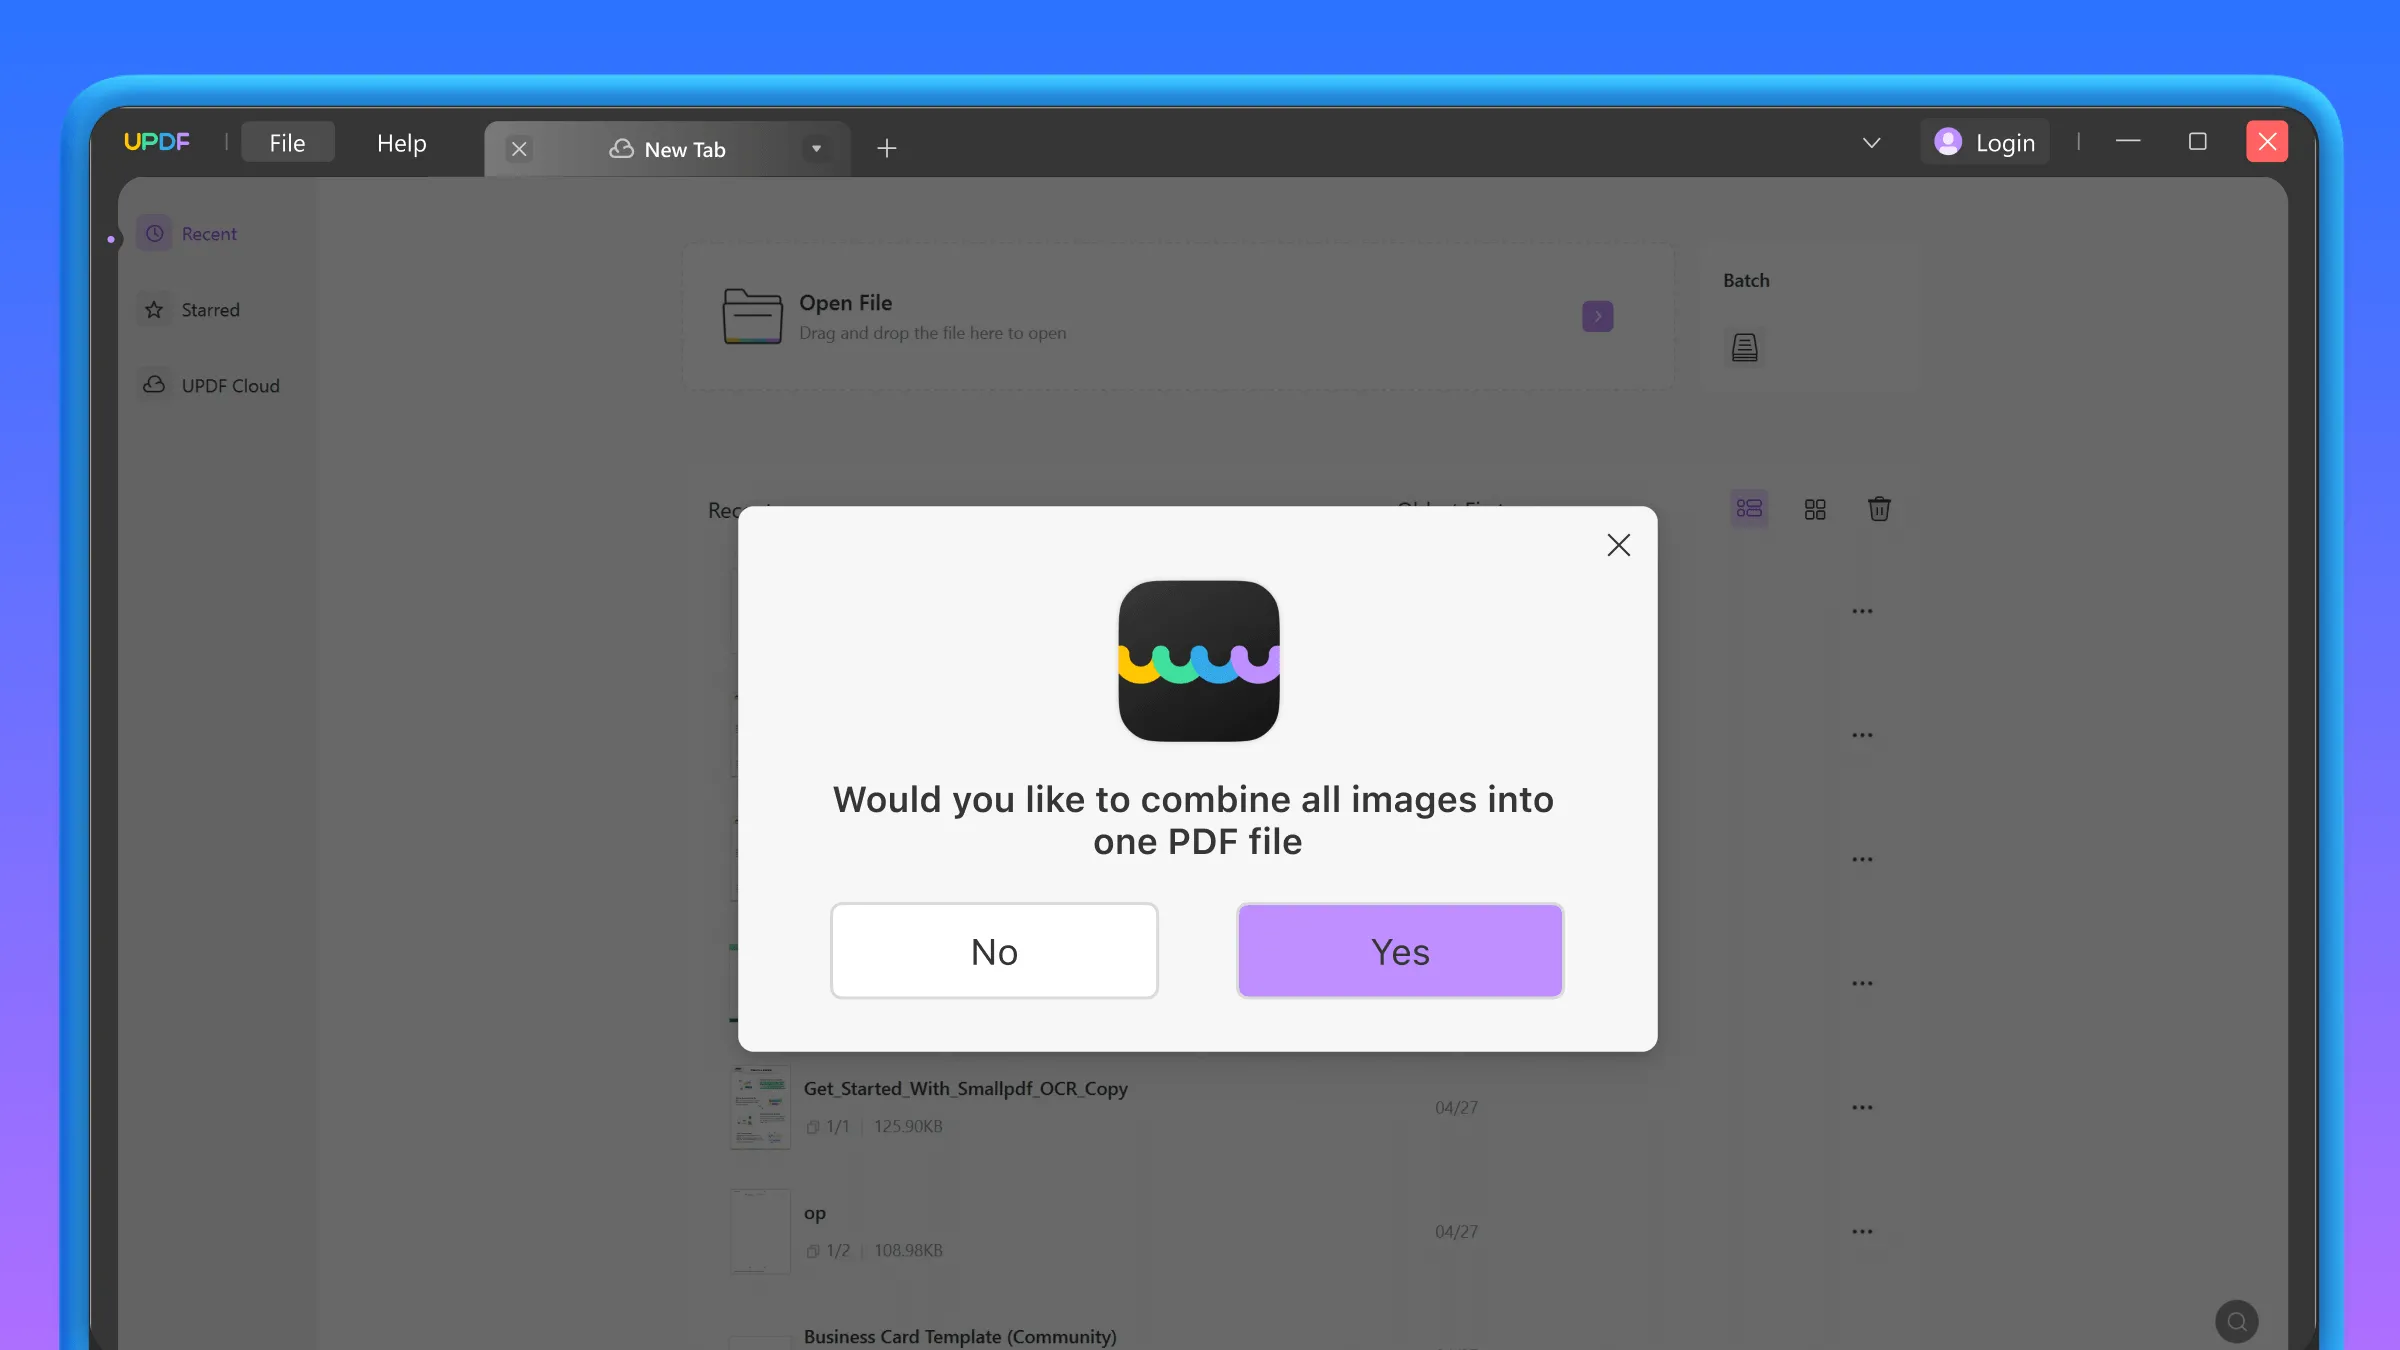Open the File menu
Image resolution: width=2400 pixels, height=1350 pixels.
click(287, 142)
